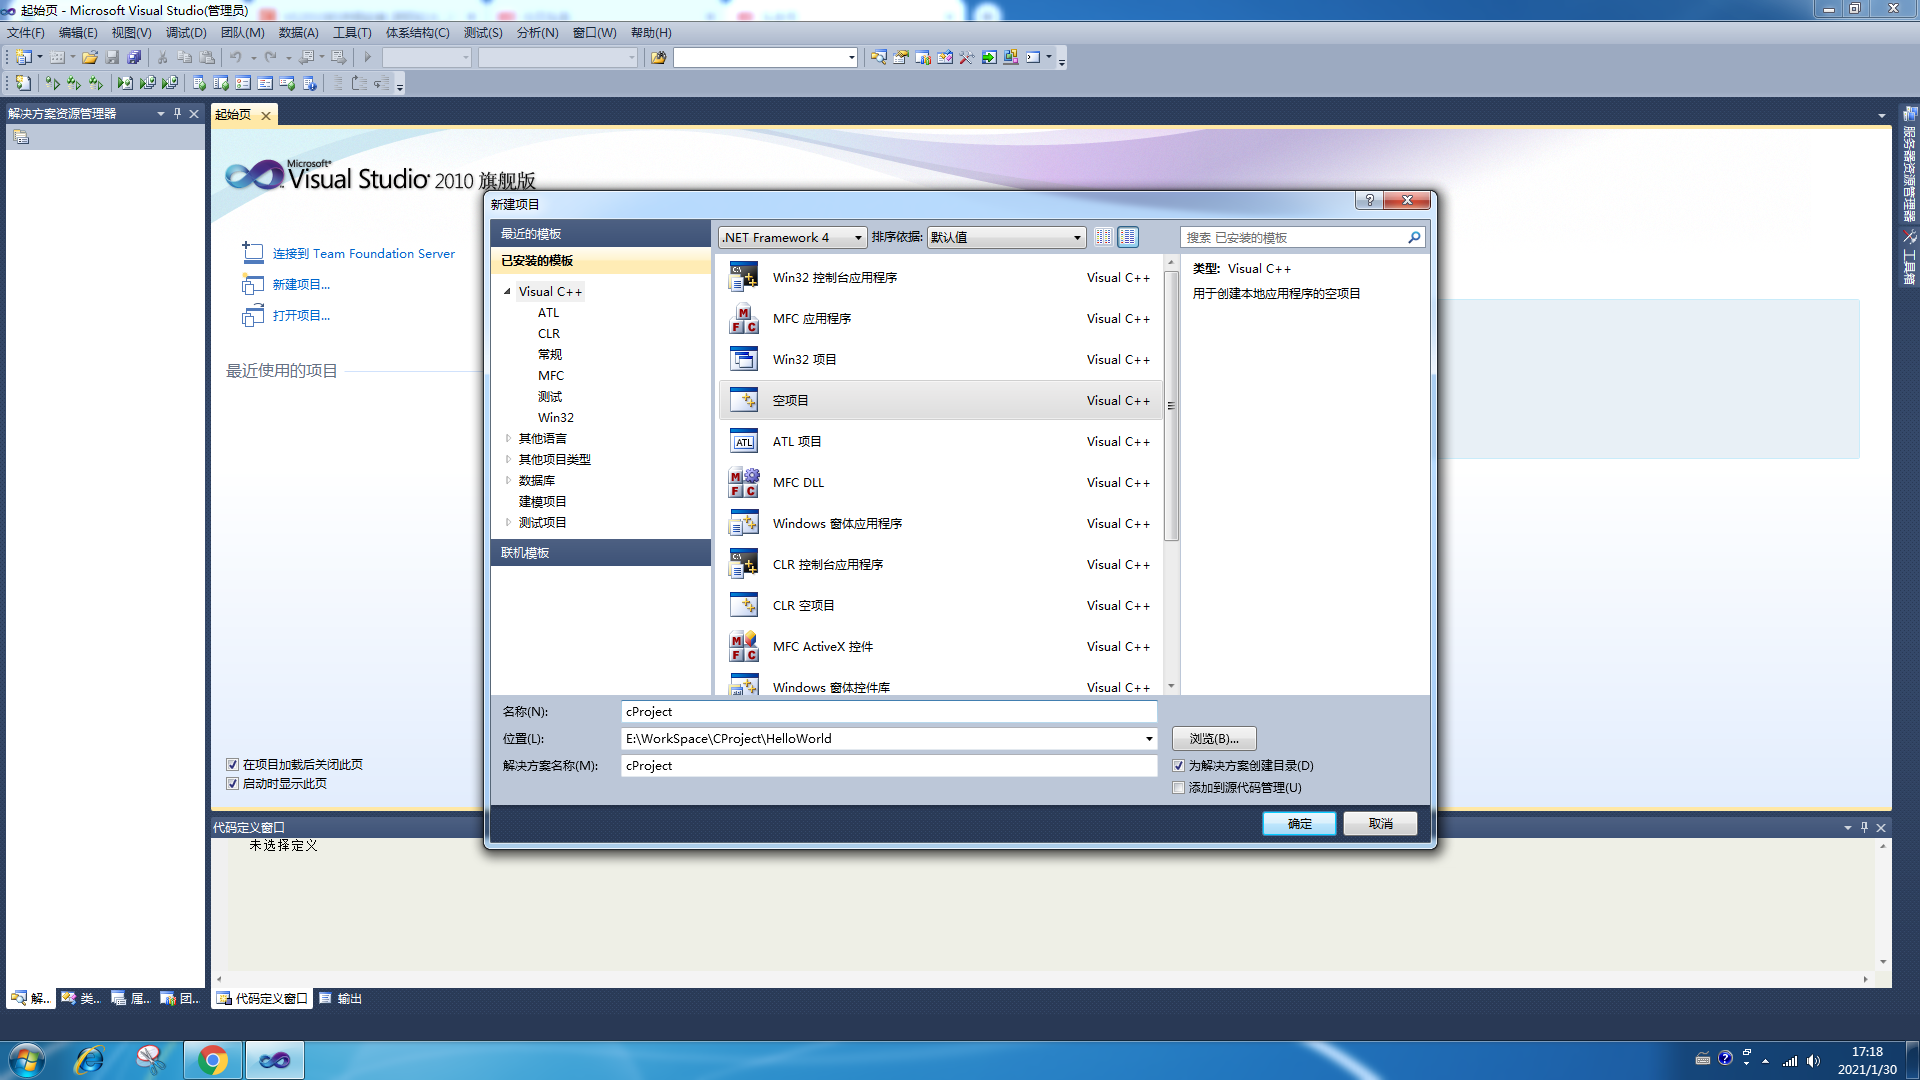
Task: Toggle 为解决方案创建目录 checkbox
Action: tap(1178, 766)
